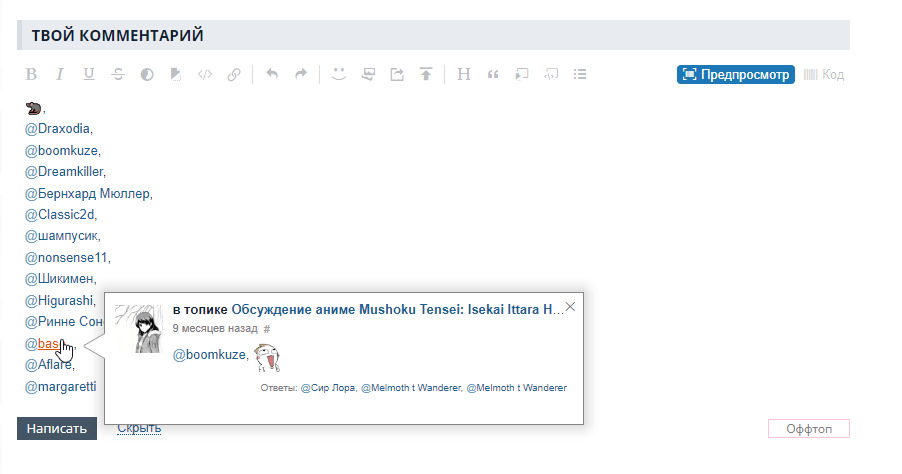902x474 pixels.
Task: Open the text color picker
Action: [147, 74]
